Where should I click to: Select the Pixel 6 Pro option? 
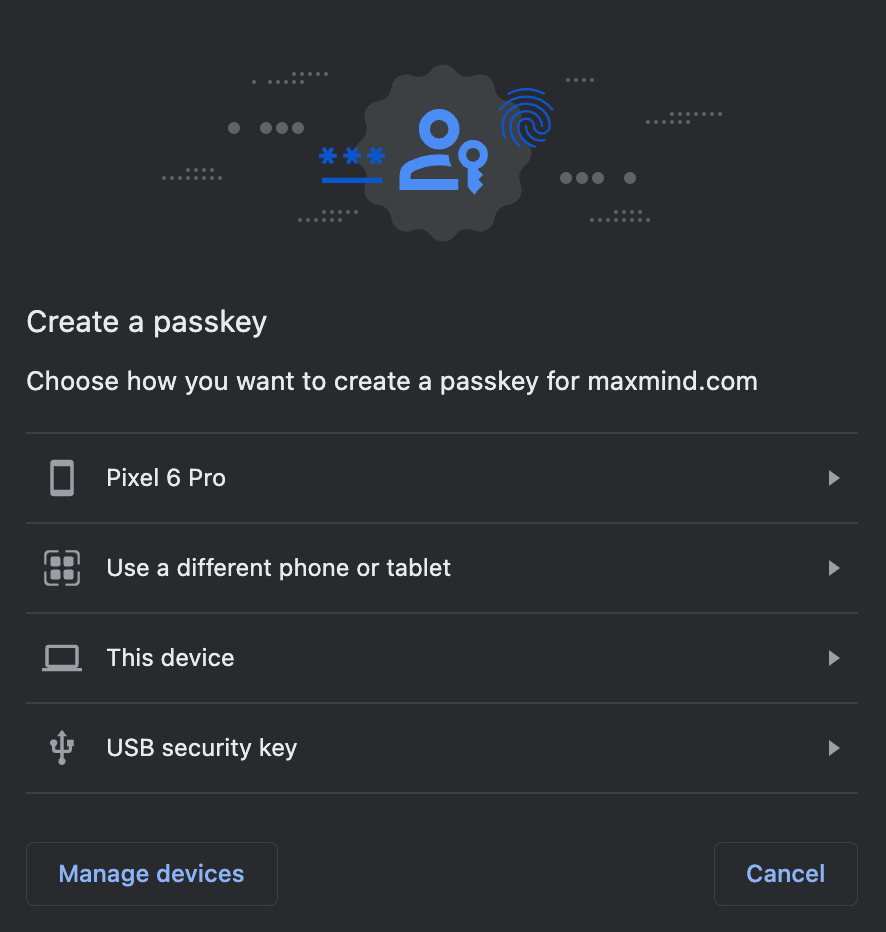point(166,478)
